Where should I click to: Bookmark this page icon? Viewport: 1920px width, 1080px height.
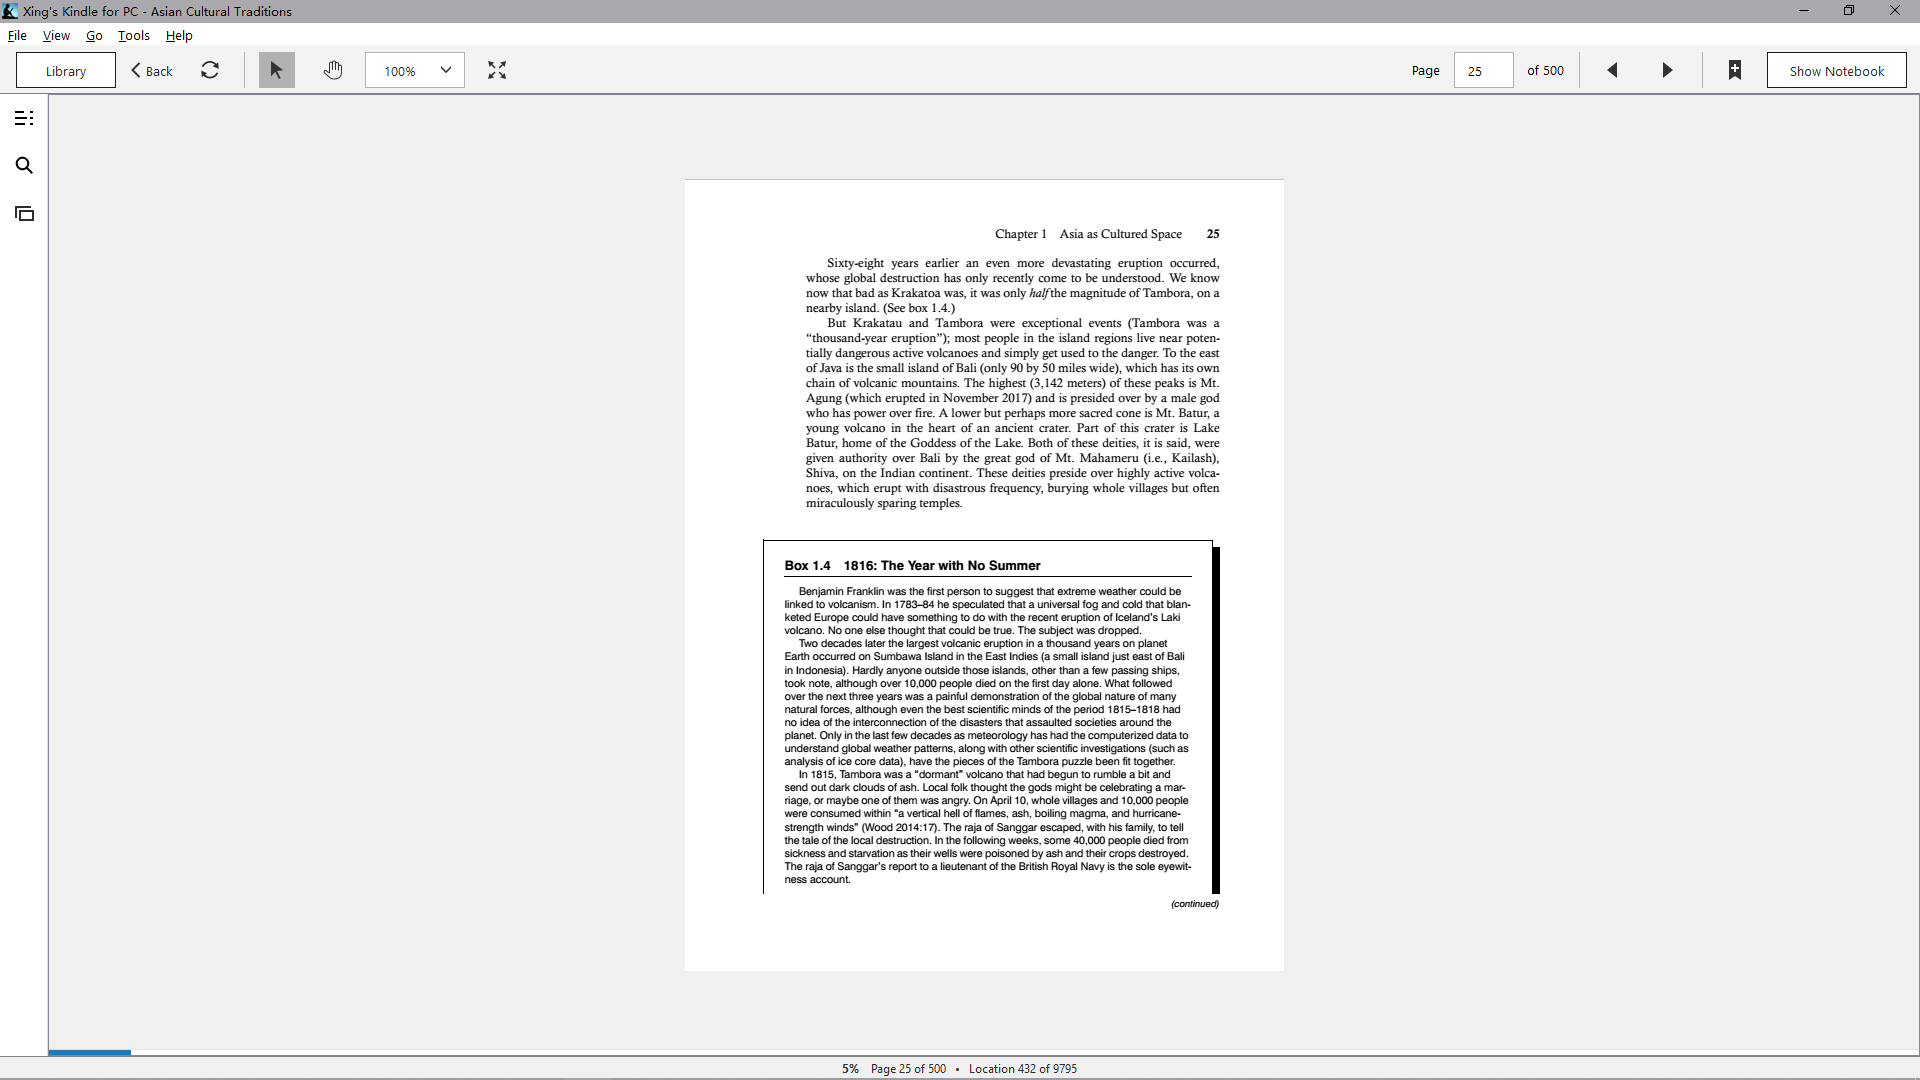pyautogui.click(x=1735, y=70)
